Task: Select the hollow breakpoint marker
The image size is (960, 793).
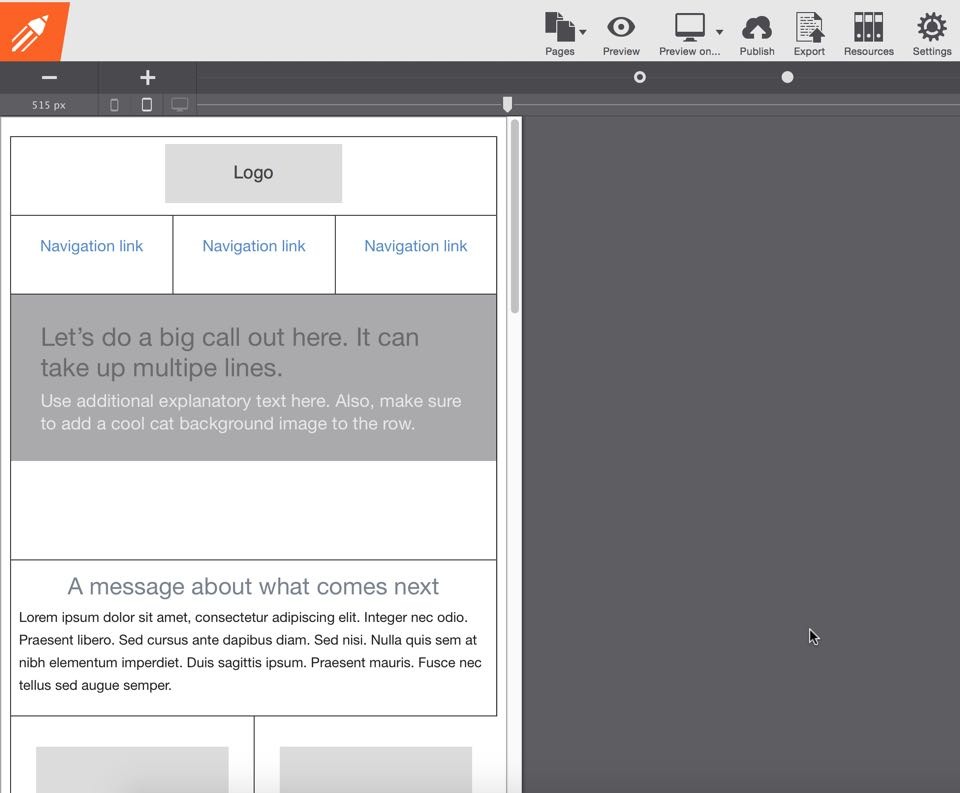Action: click(640, 77)
